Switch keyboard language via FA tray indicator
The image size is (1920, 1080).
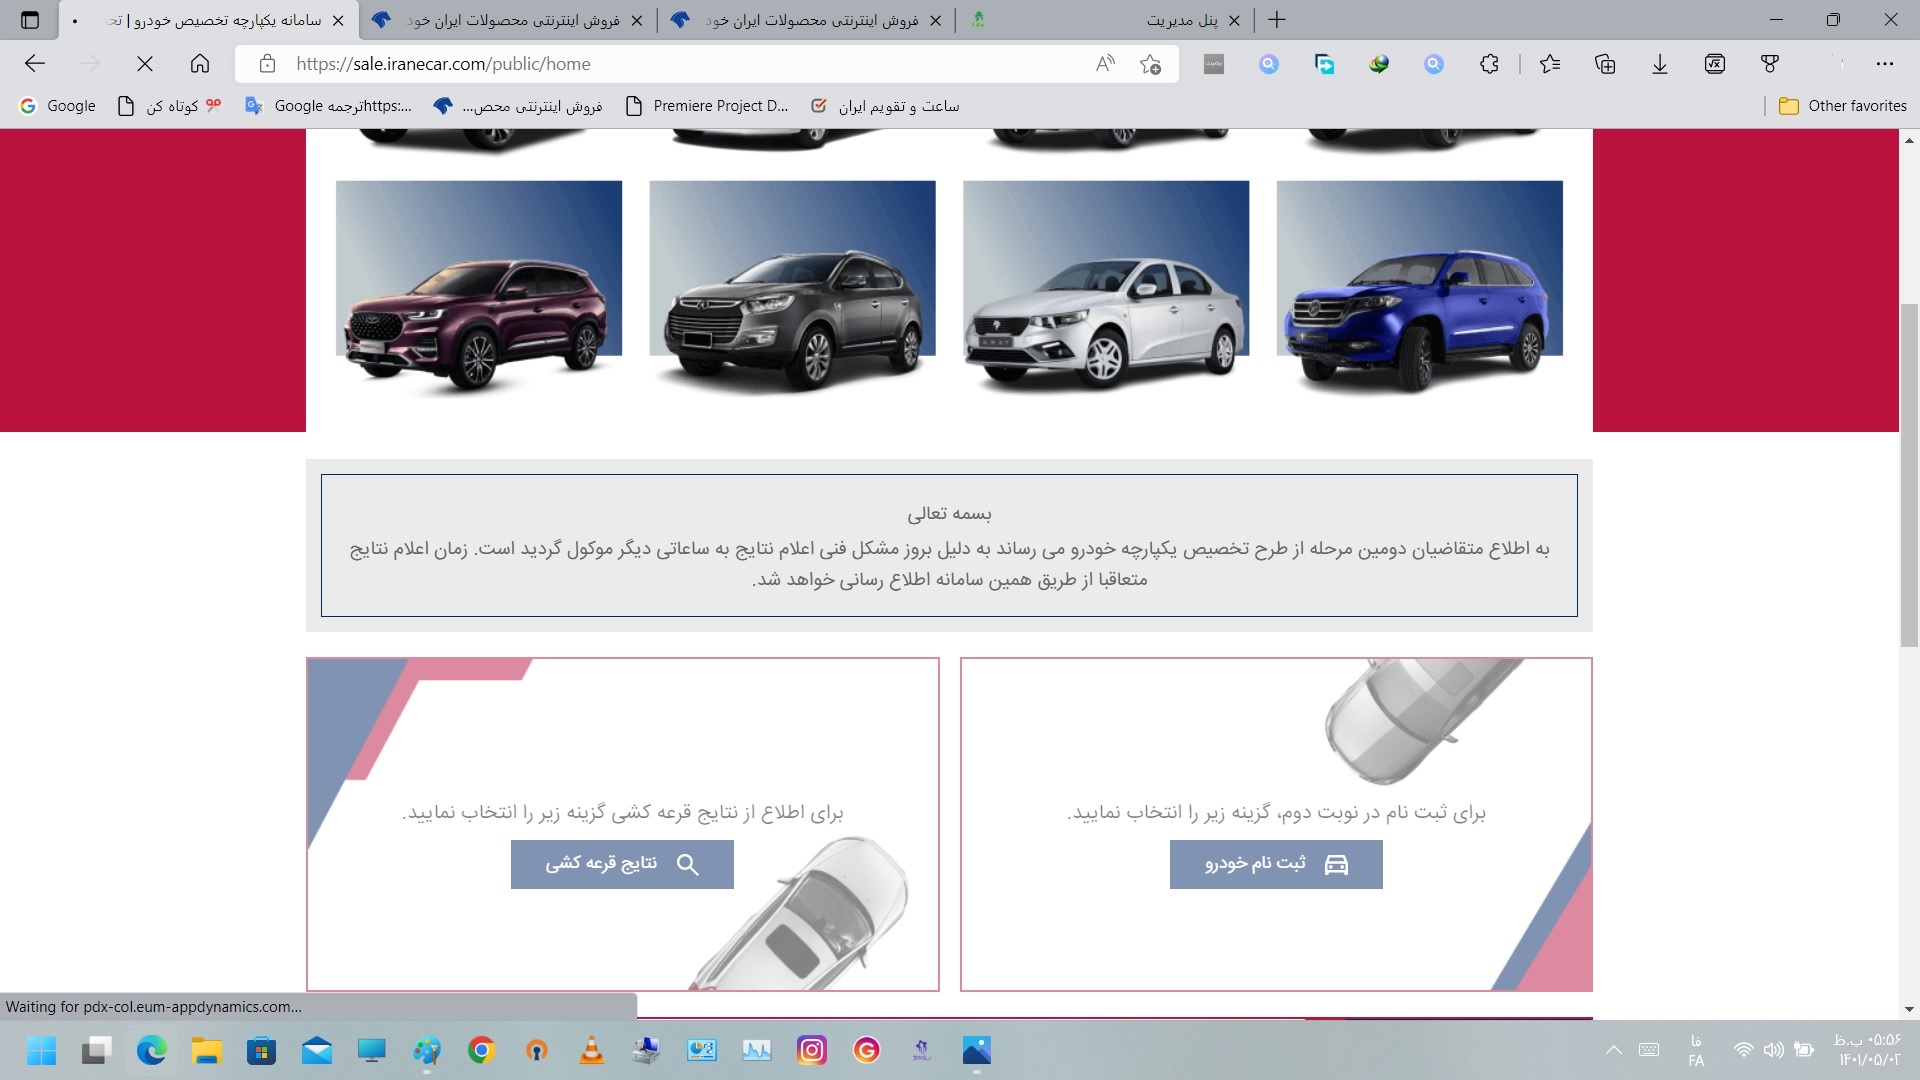click(x=1697, y=1050)
